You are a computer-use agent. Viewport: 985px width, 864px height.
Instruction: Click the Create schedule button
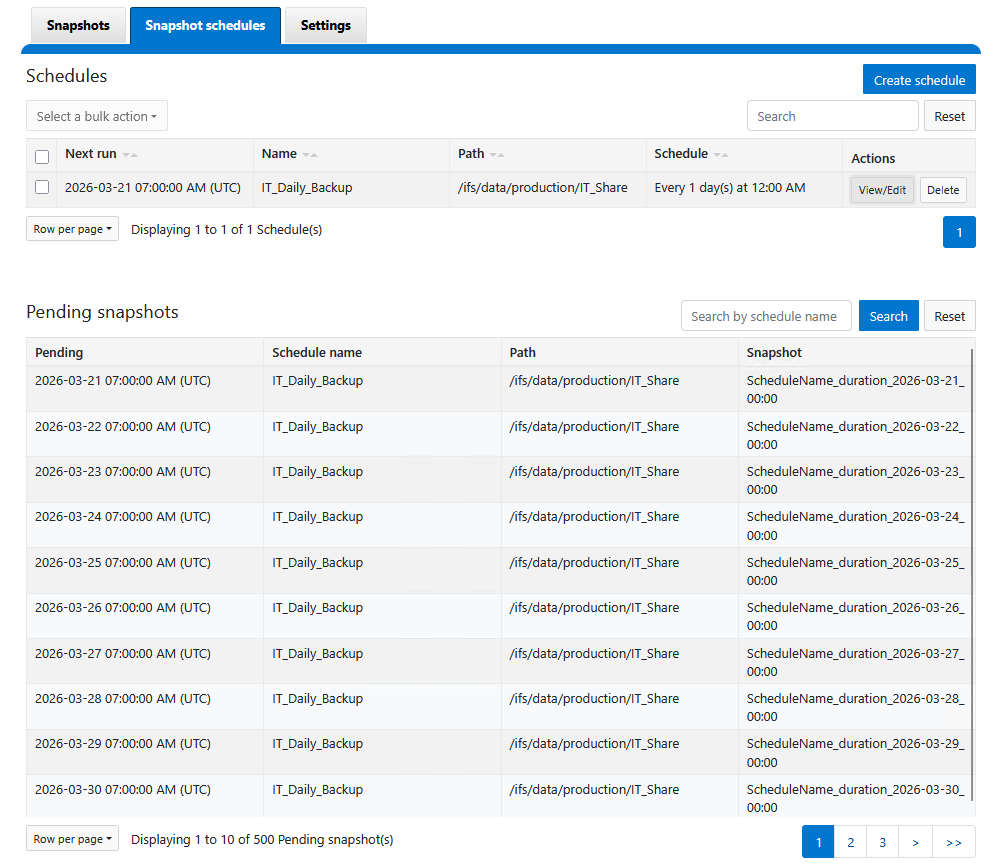(919, 80)
